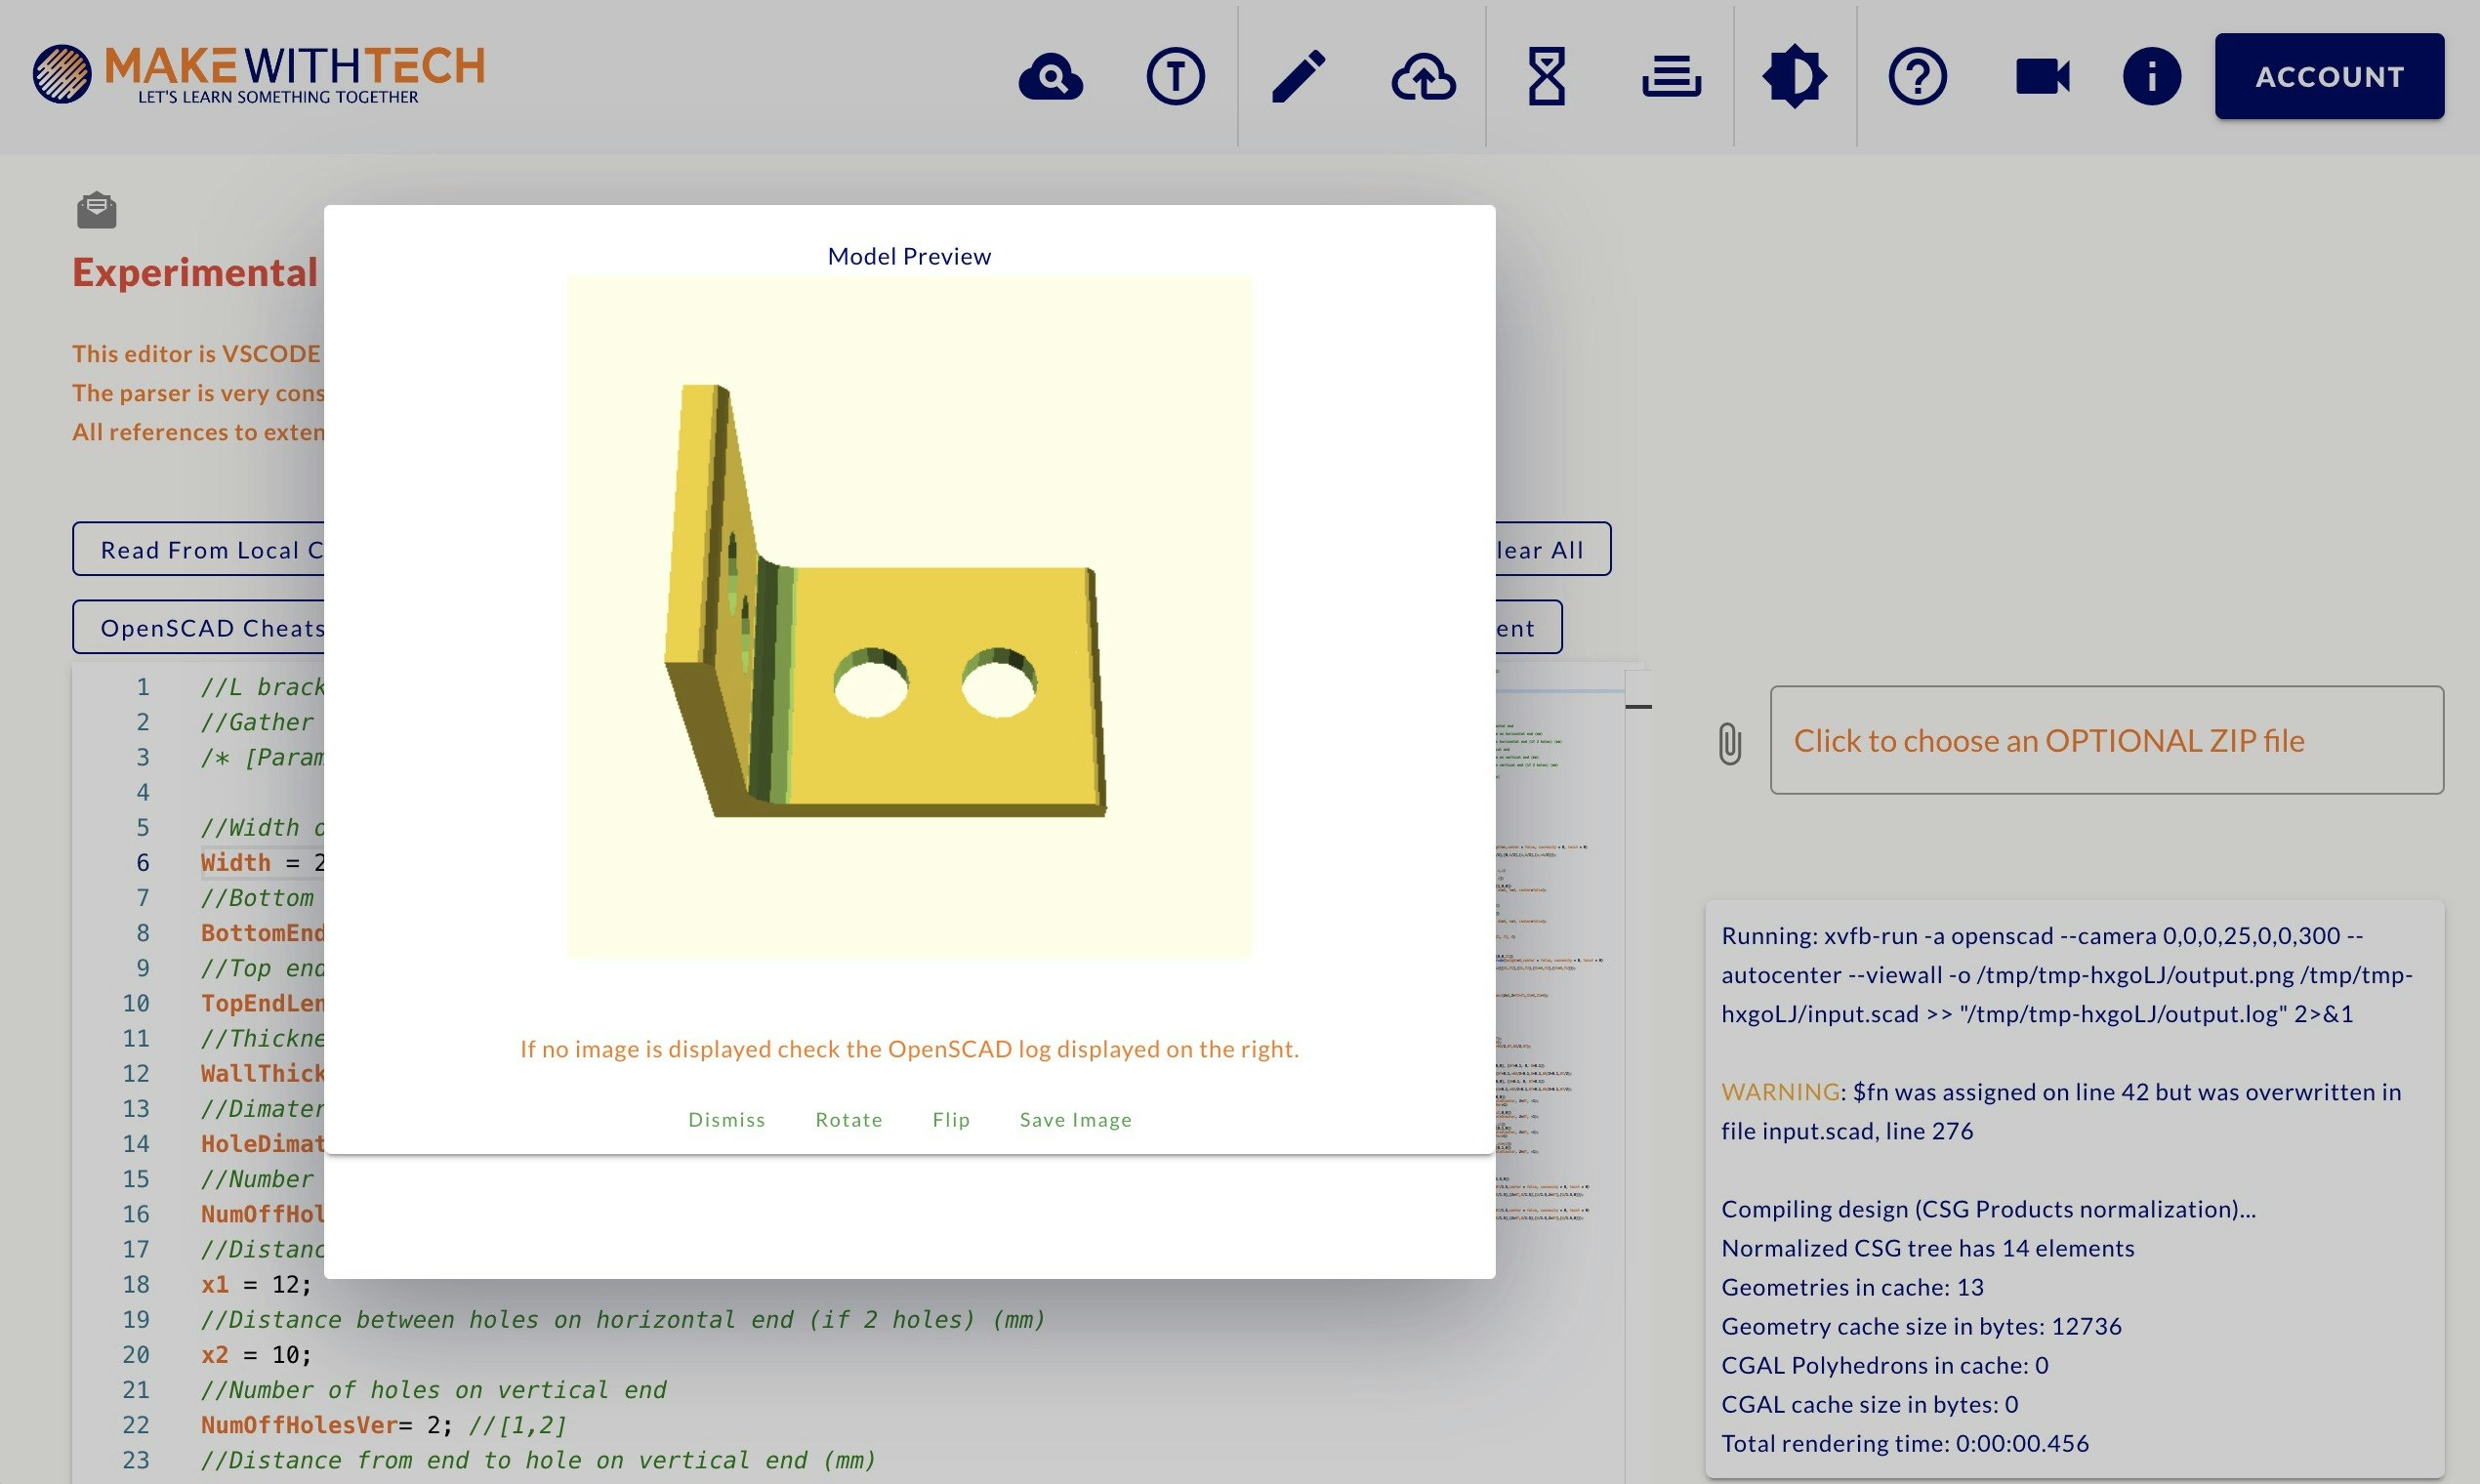Image resolution: width=2480 pixels, height=1484 pixels.
Task: Open the OpenSCAD Cheatsheet button
Action: tap(198, 628)
